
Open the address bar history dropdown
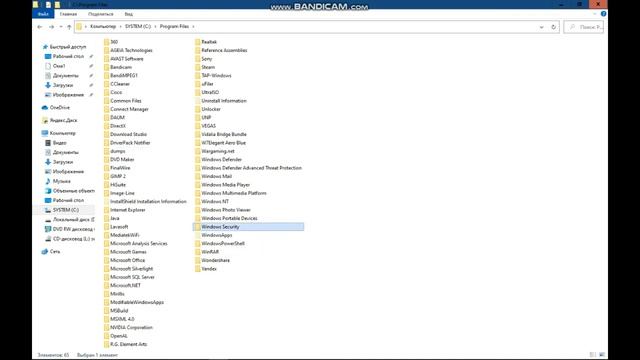[x=542, y=27]
